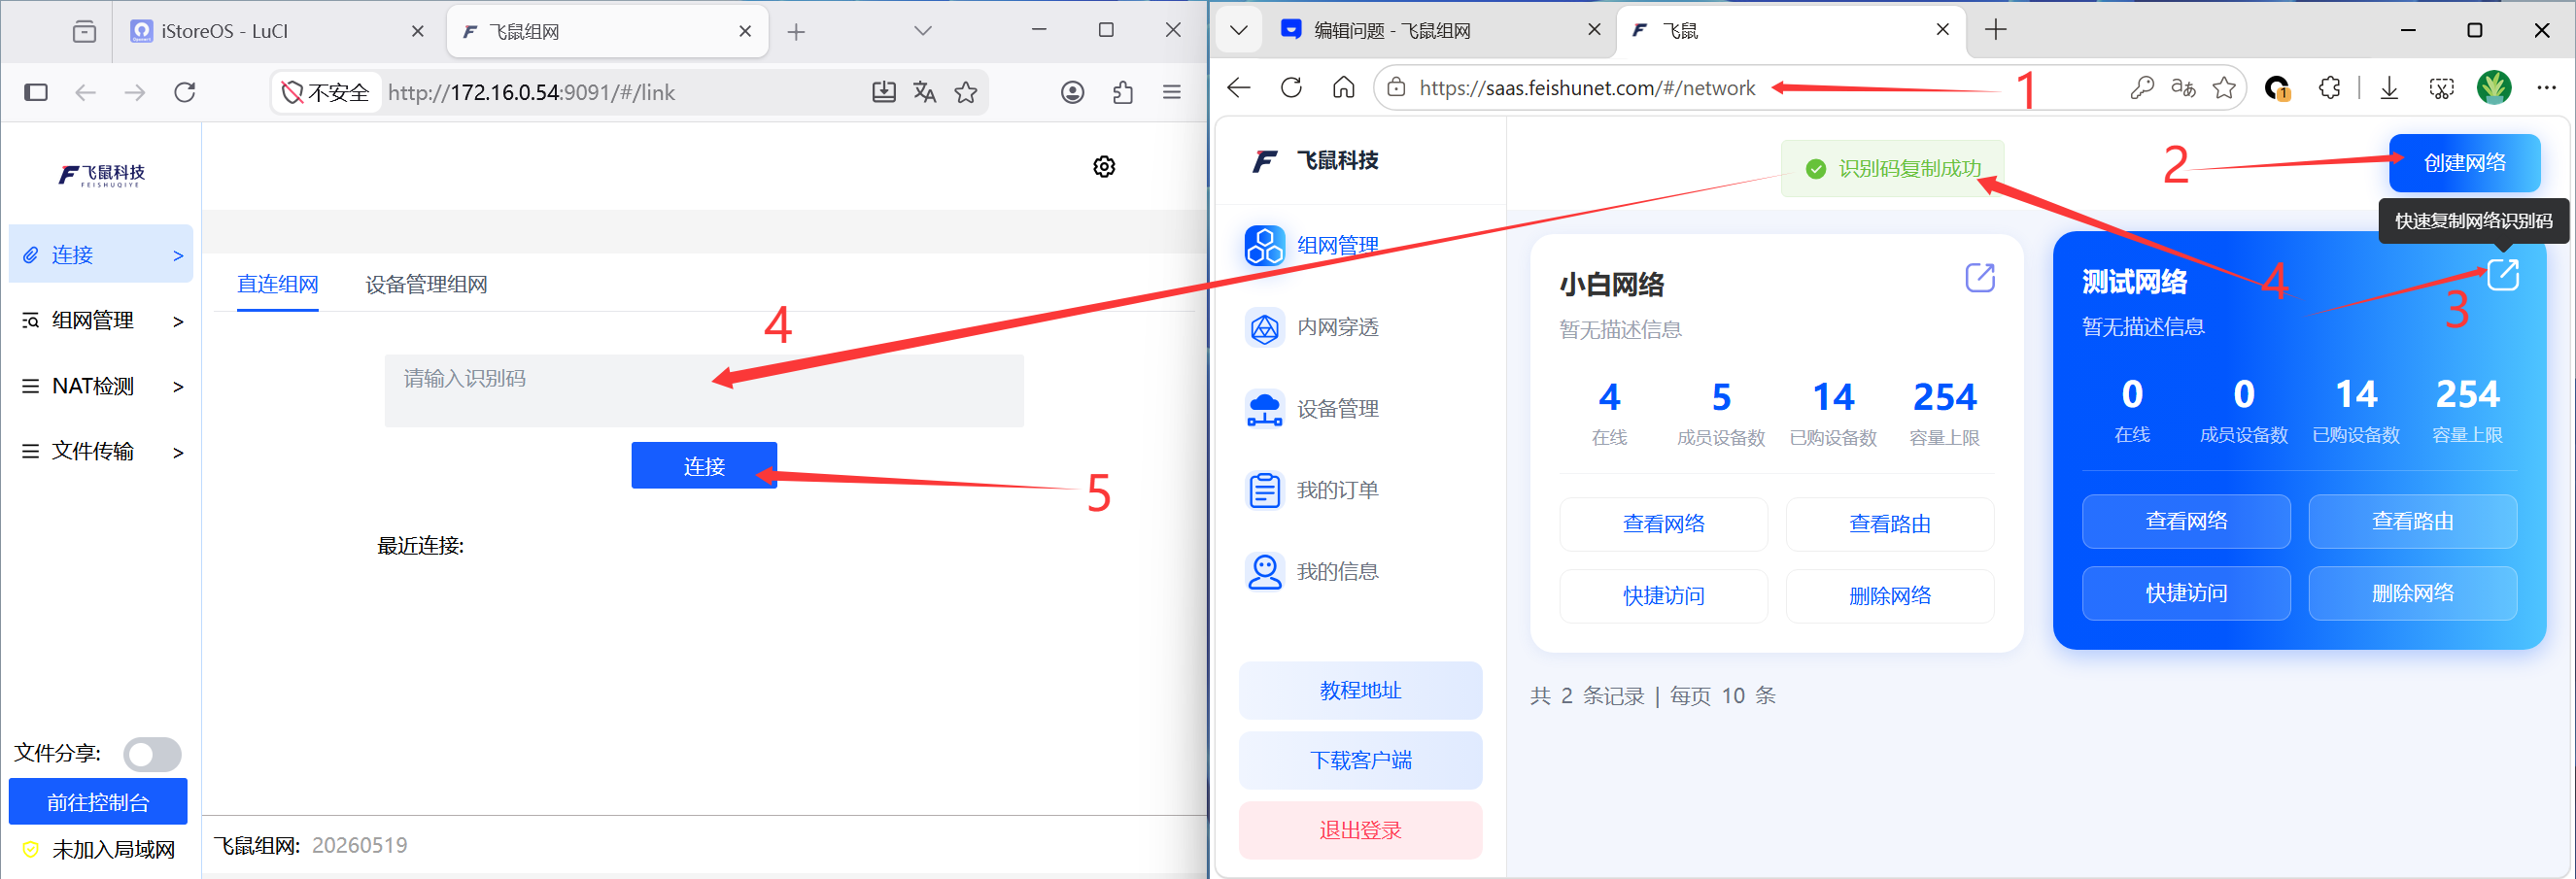
Task: Toggle the 文件分享 switch
Action: 152,754
